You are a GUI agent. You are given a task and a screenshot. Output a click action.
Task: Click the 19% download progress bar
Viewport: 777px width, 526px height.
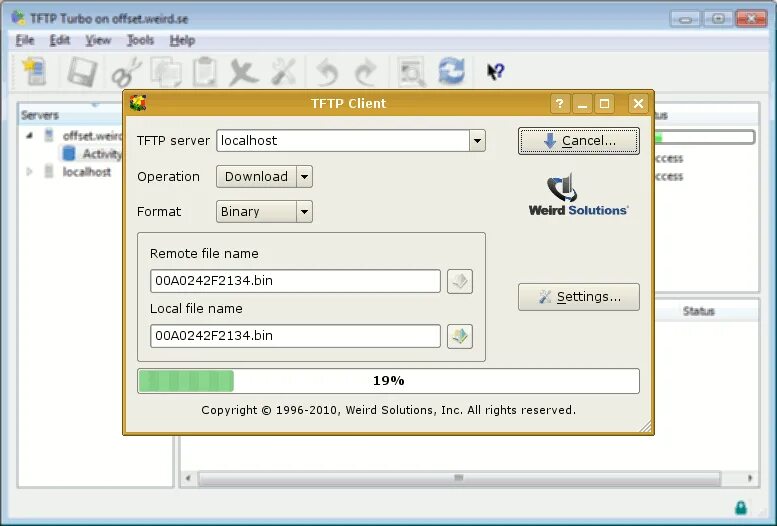pyautogui.click(x=388, y=381)
